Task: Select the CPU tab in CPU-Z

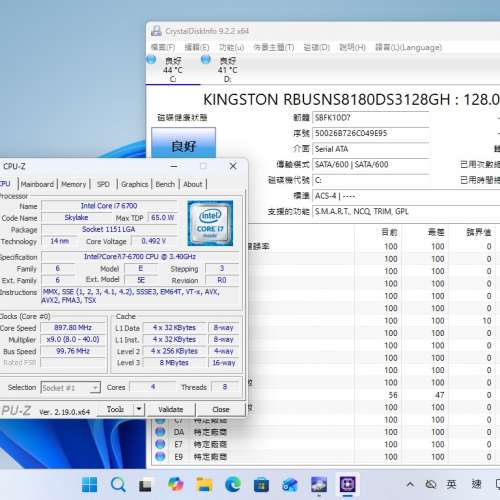Action: pos(5,184)
